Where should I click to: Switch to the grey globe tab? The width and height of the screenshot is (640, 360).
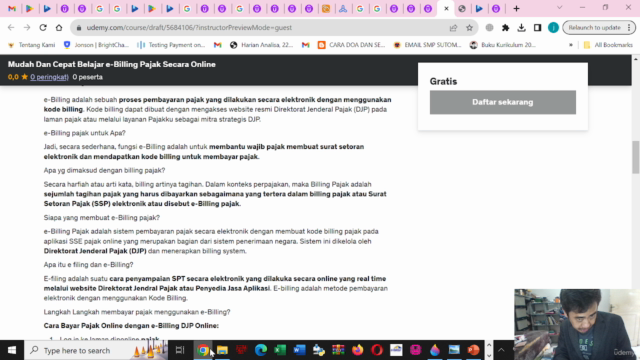tap(462, 9)
